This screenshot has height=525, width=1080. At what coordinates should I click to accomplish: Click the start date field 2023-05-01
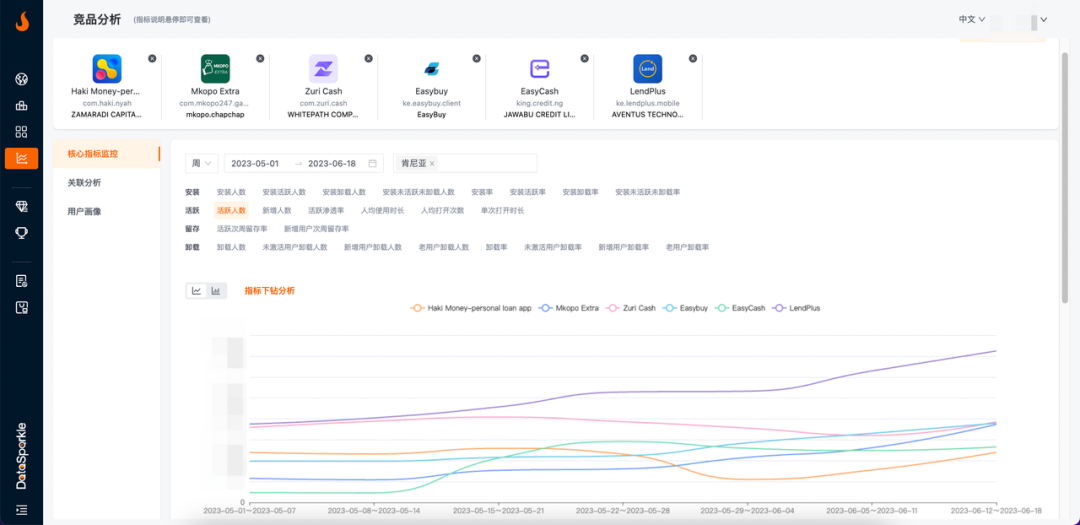click(x=255, y=163)
